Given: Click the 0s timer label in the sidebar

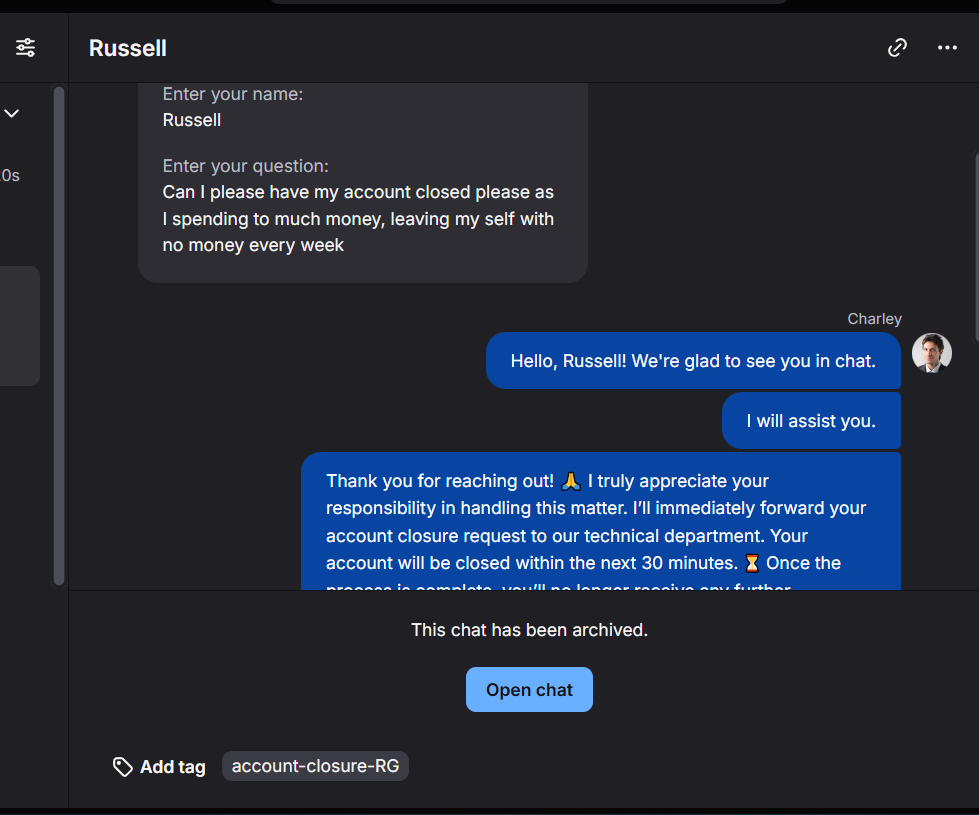Looking at the screenshot, I should pos(10,175).
